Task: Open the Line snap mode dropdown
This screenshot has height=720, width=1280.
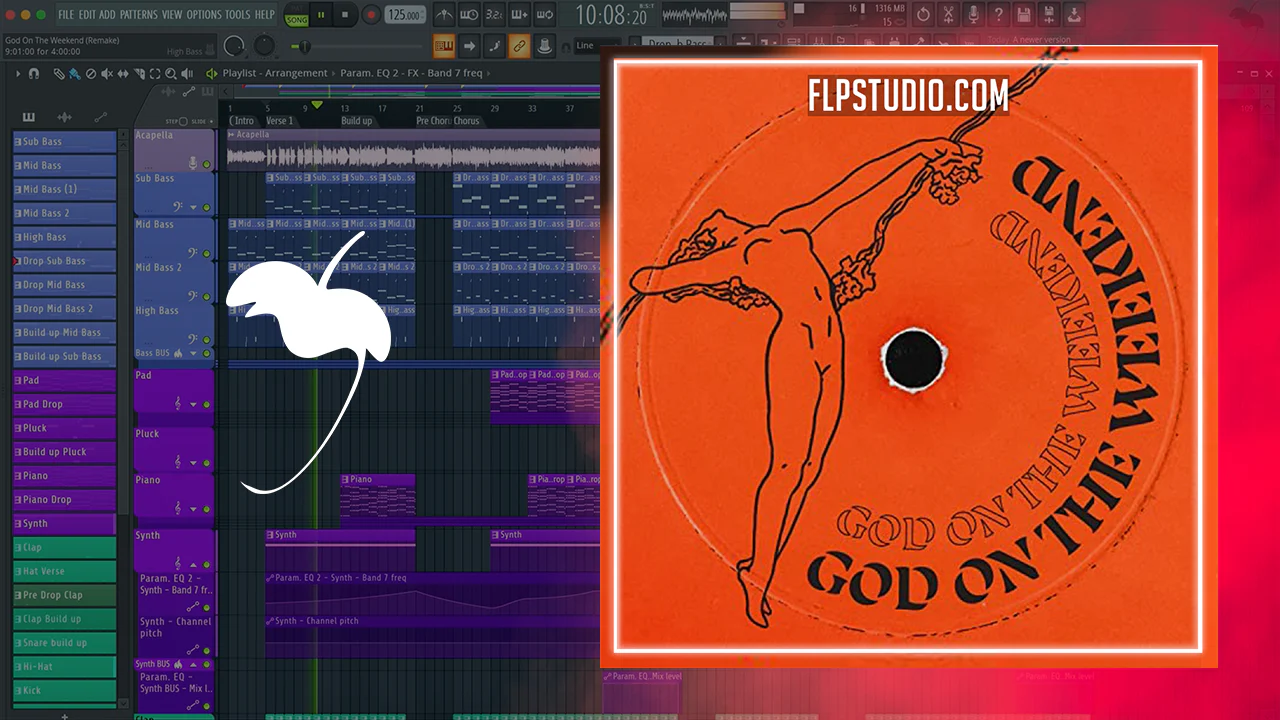Action: point(598,46)
